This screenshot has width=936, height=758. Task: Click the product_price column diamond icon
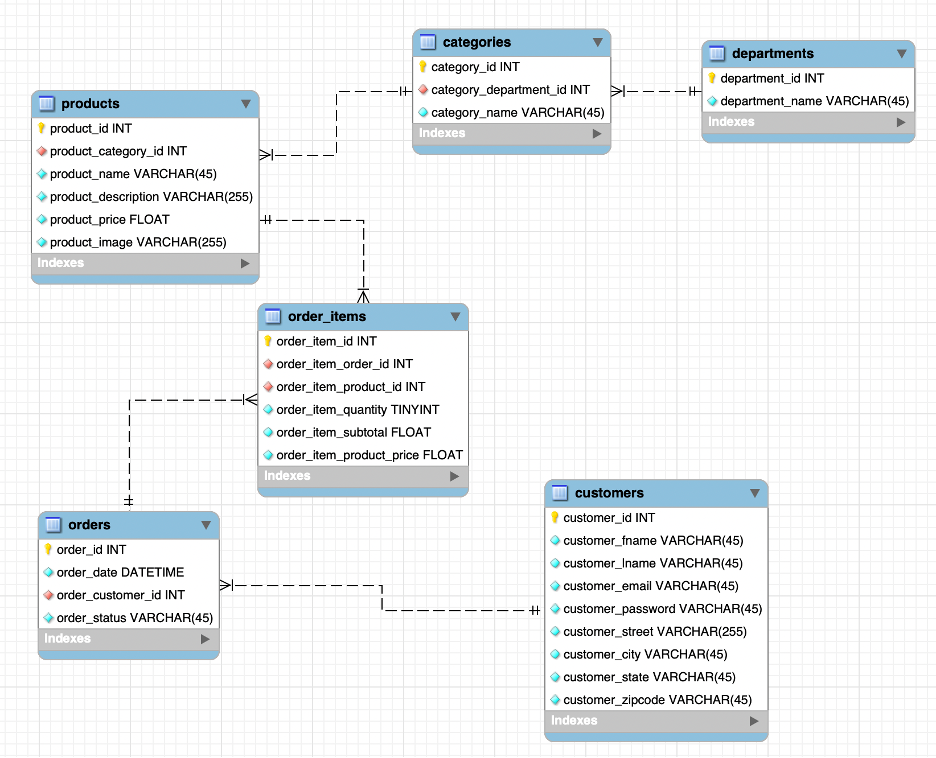coord(41,220)
